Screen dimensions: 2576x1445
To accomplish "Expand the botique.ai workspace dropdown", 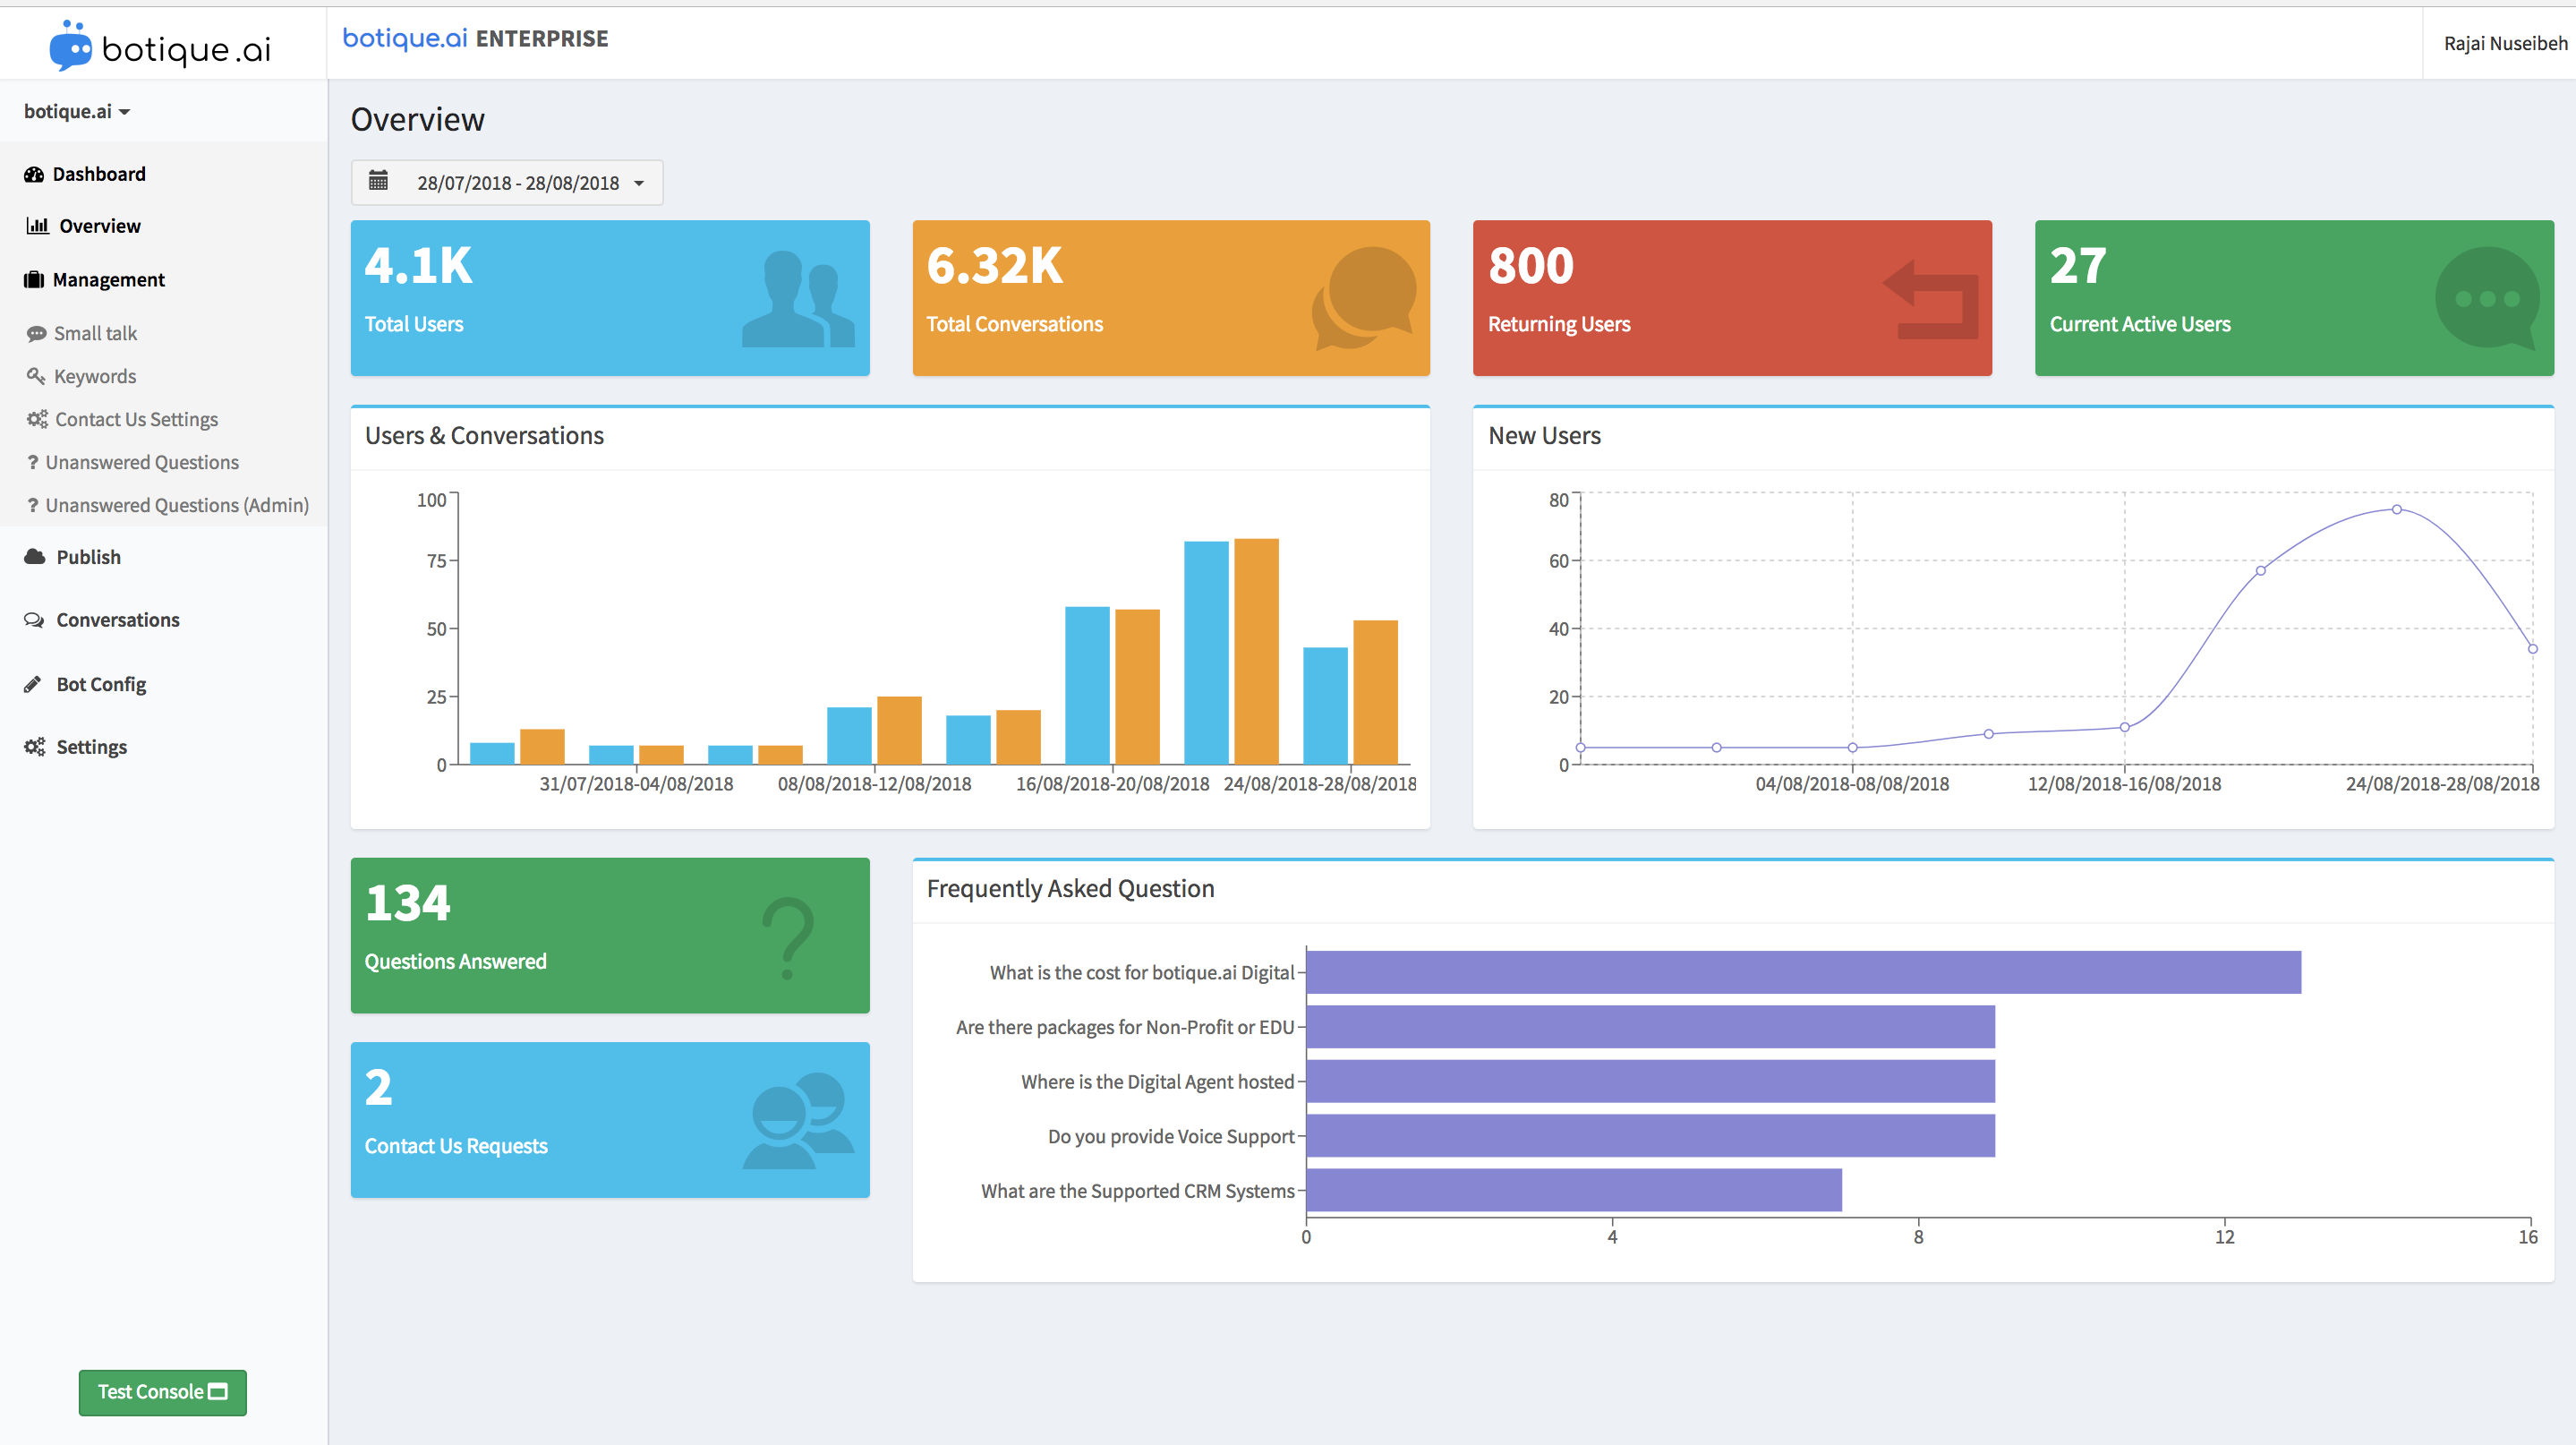I will point(77,111).
